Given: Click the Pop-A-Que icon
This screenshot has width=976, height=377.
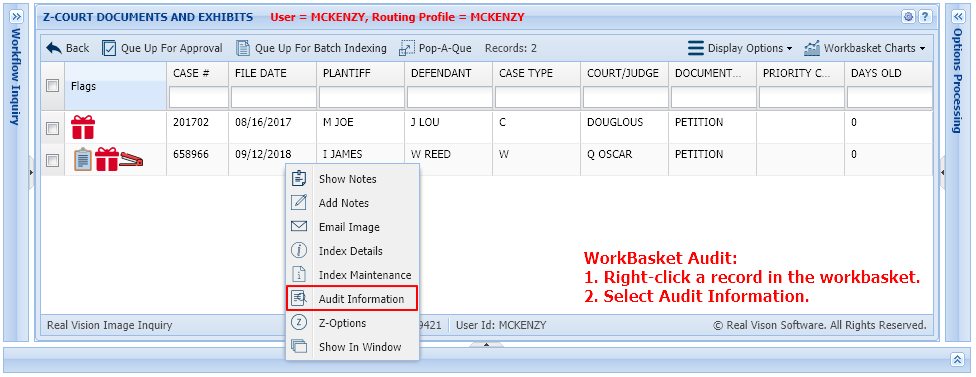Looking at the screenshot, I should pos(407,48).
